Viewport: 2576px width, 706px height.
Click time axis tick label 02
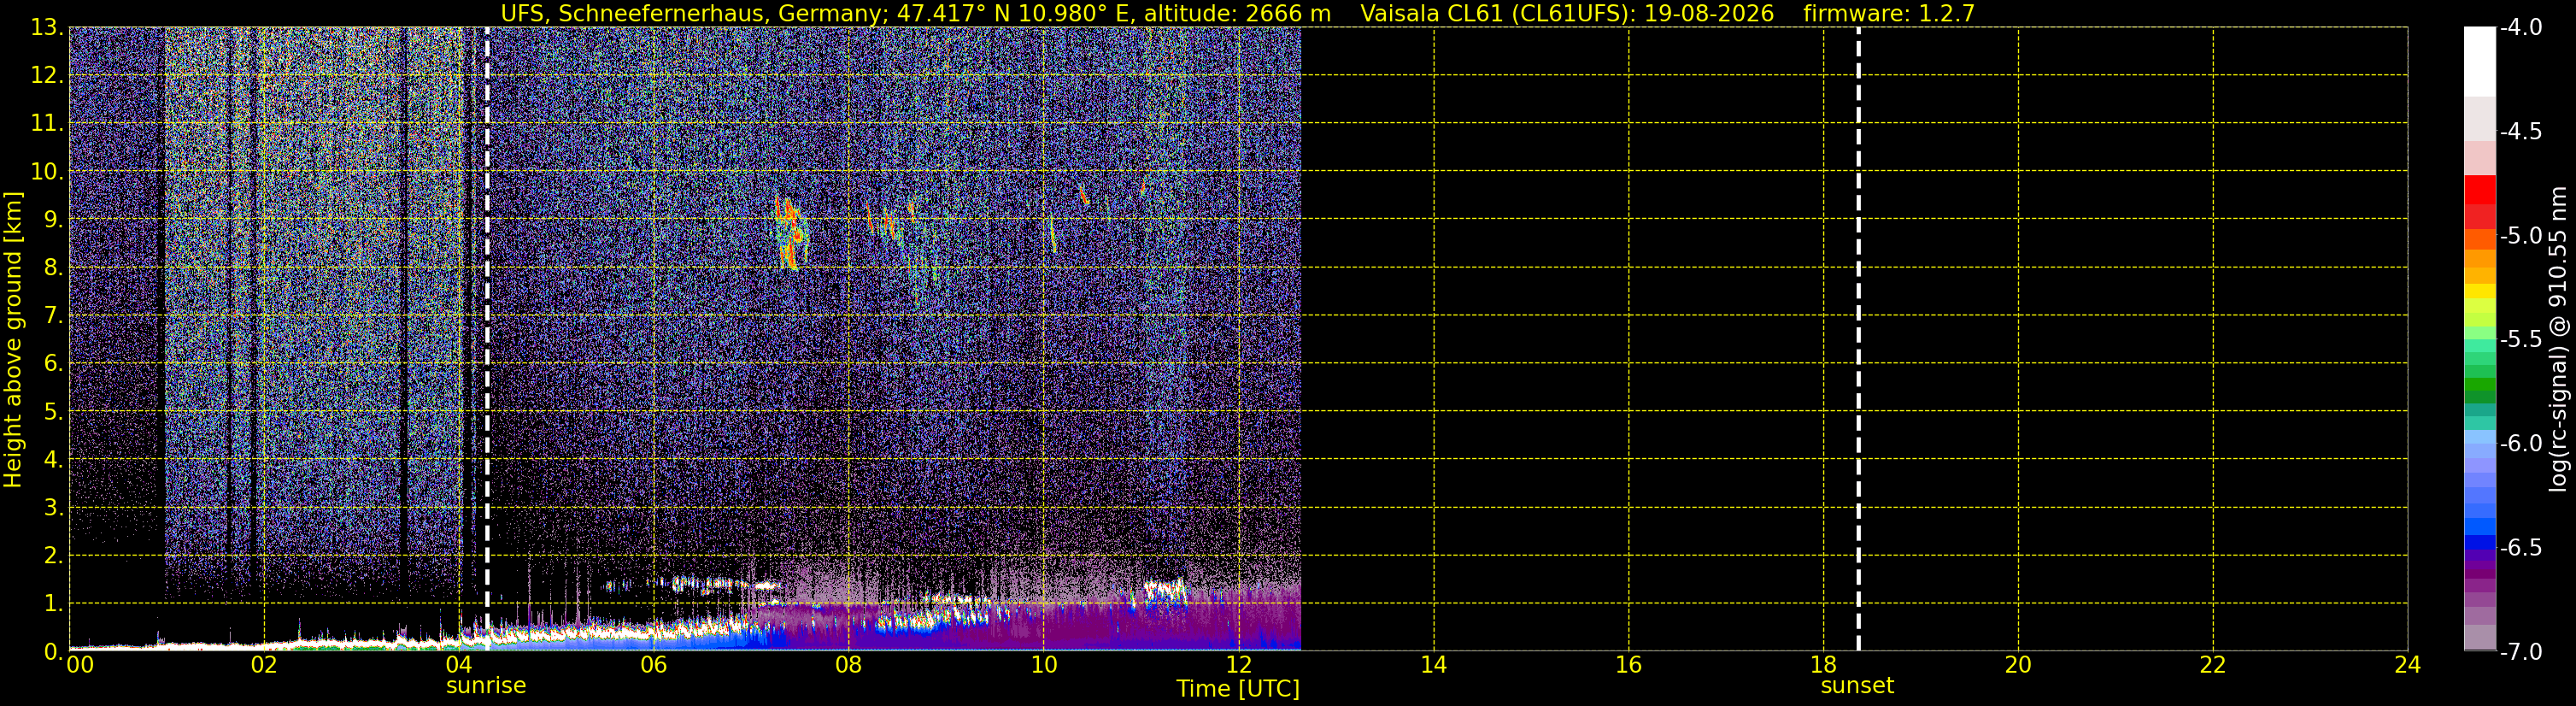click(264, 665)
